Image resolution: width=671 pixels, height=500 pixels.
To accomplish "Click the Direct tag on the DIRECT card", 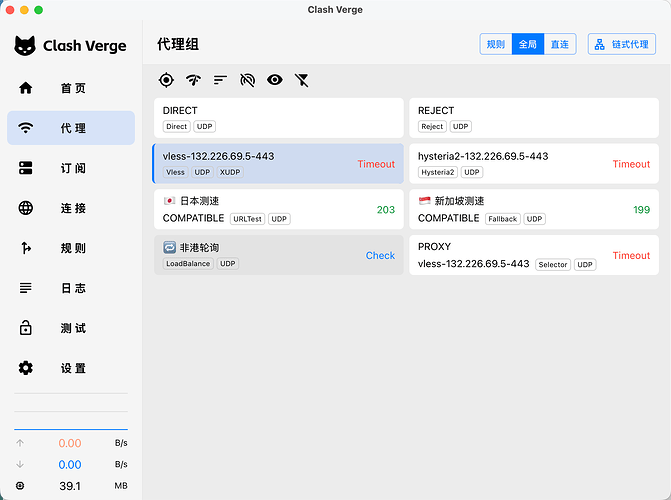I will pos(176,126).
